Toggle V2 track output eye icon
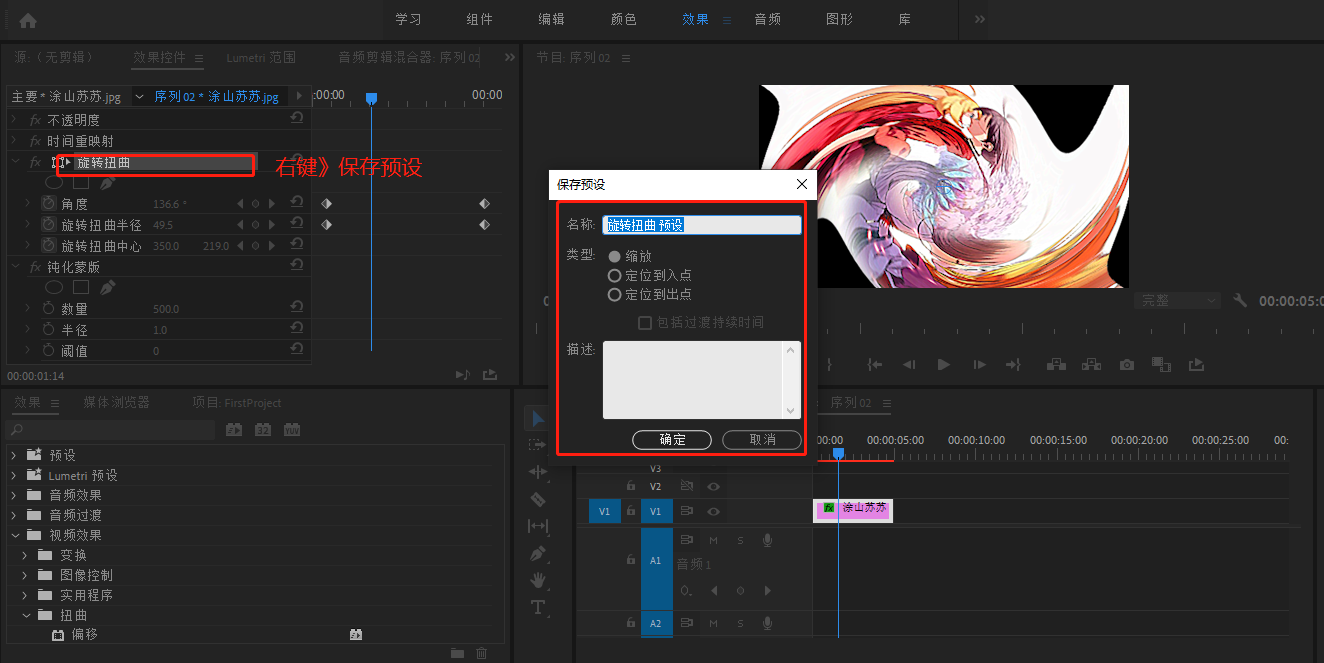The height and width of the screenshot is (663, 1324). pos(714,486)
